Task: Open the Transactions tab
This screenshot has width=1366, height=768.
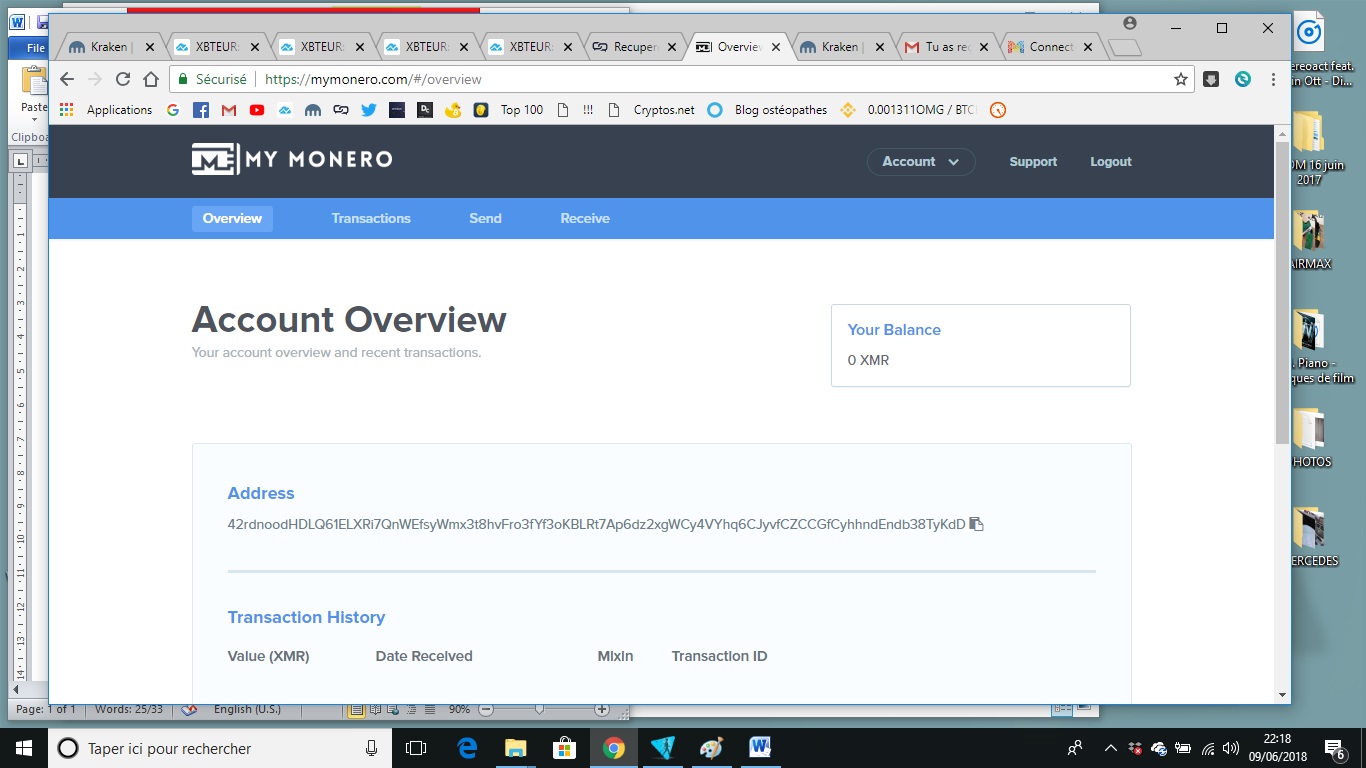Action: pos(371,218)
